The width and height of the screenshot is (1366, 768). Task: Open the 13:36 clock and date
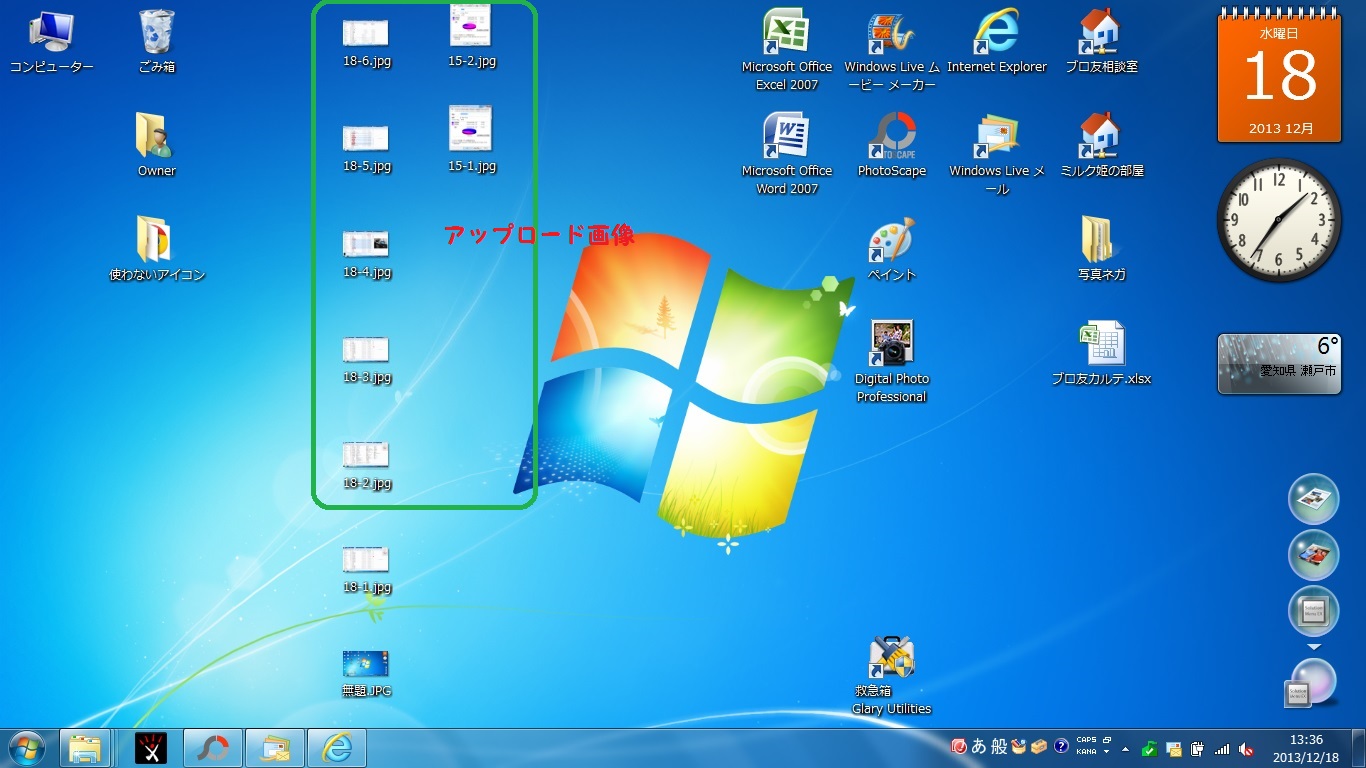pyautogui.click(x=1306, y=748)
